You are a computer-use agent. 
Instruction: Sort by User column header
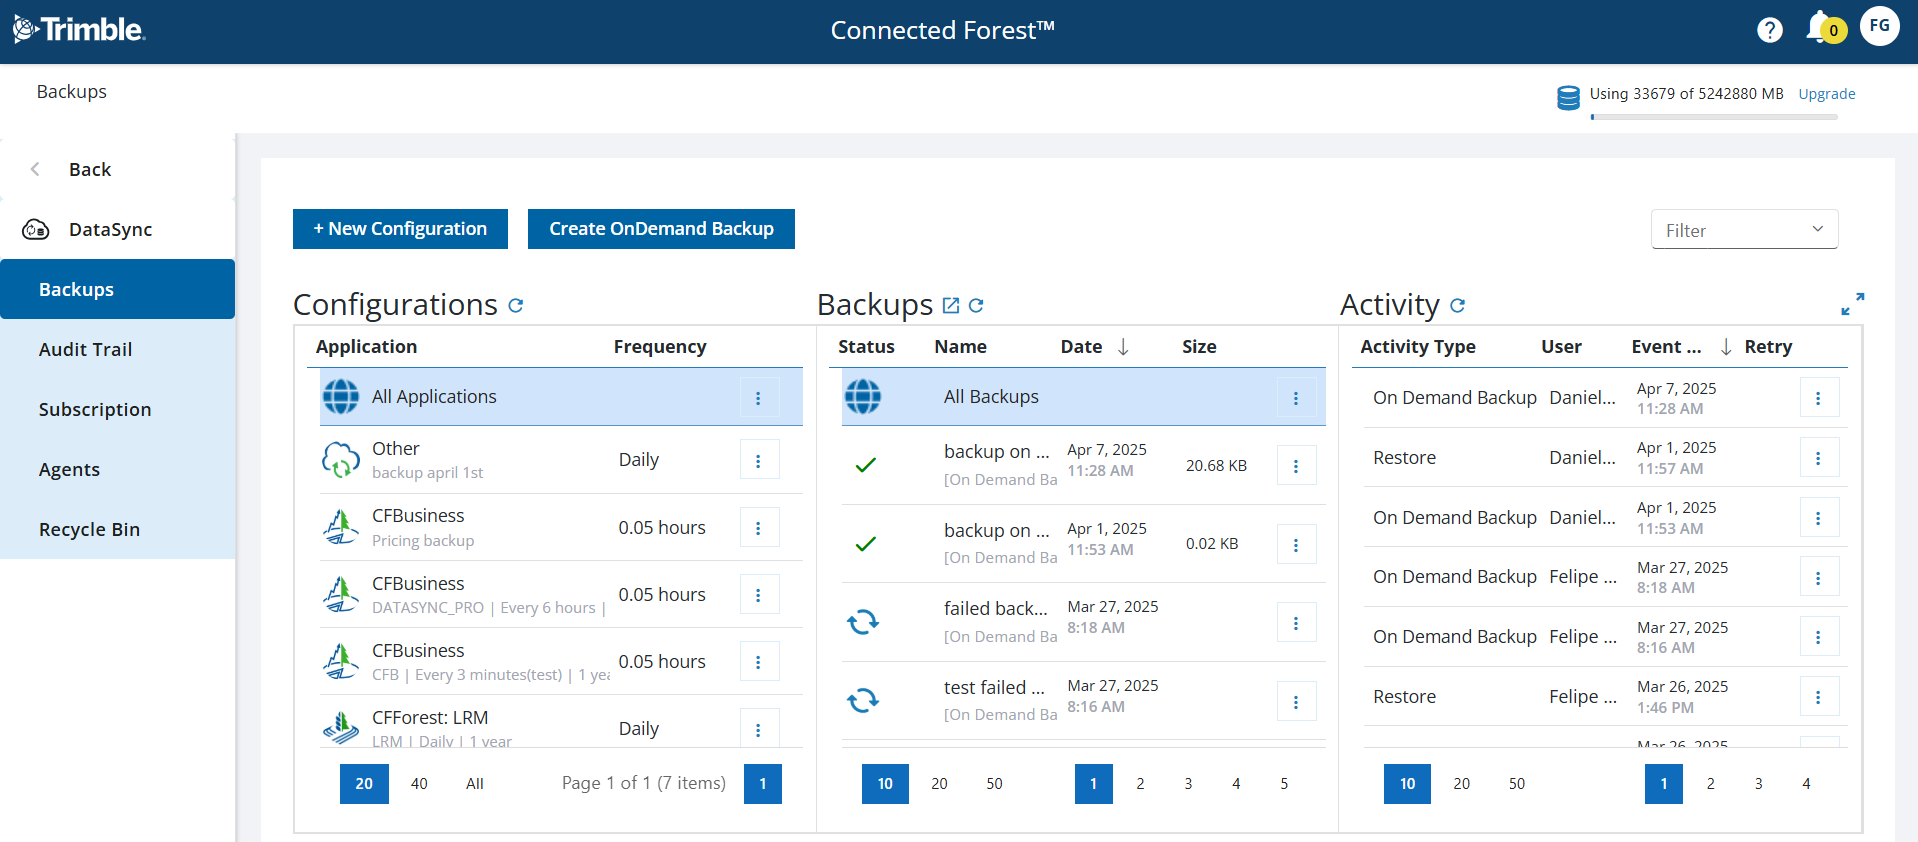click(1561, 347)
